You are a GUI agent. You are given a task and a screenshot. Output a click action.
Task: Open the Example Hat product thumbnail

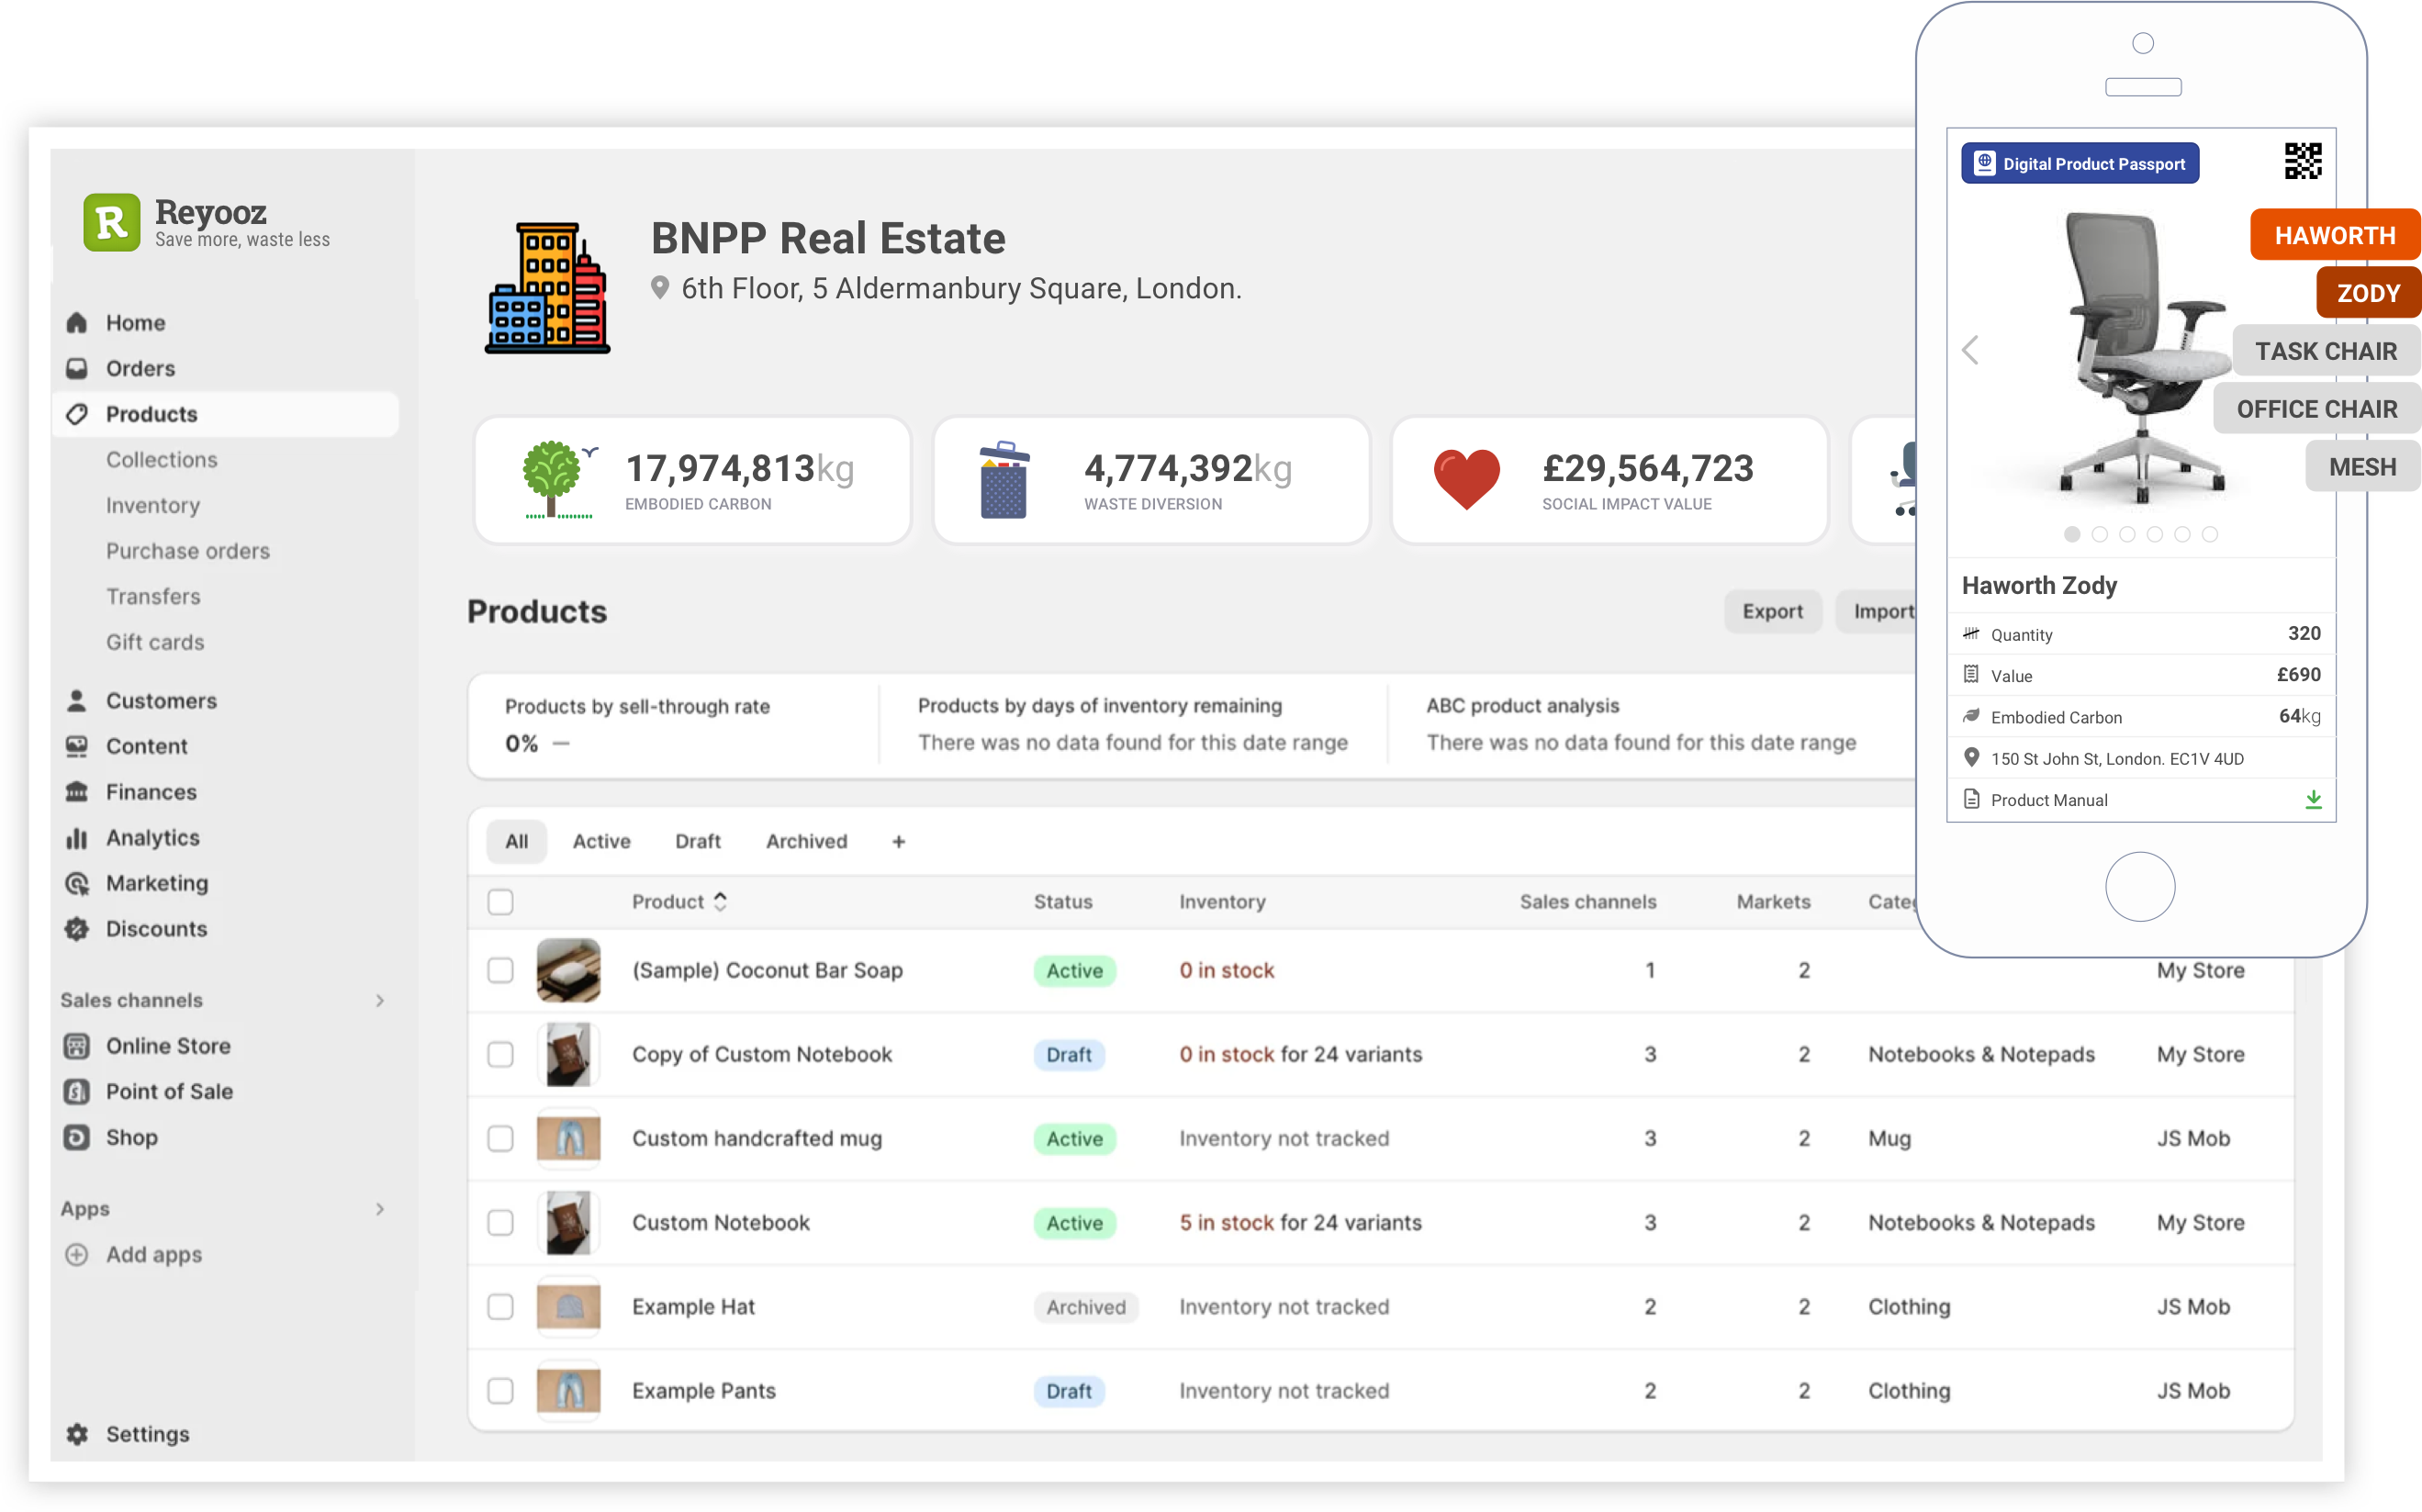pos(568,1306)
